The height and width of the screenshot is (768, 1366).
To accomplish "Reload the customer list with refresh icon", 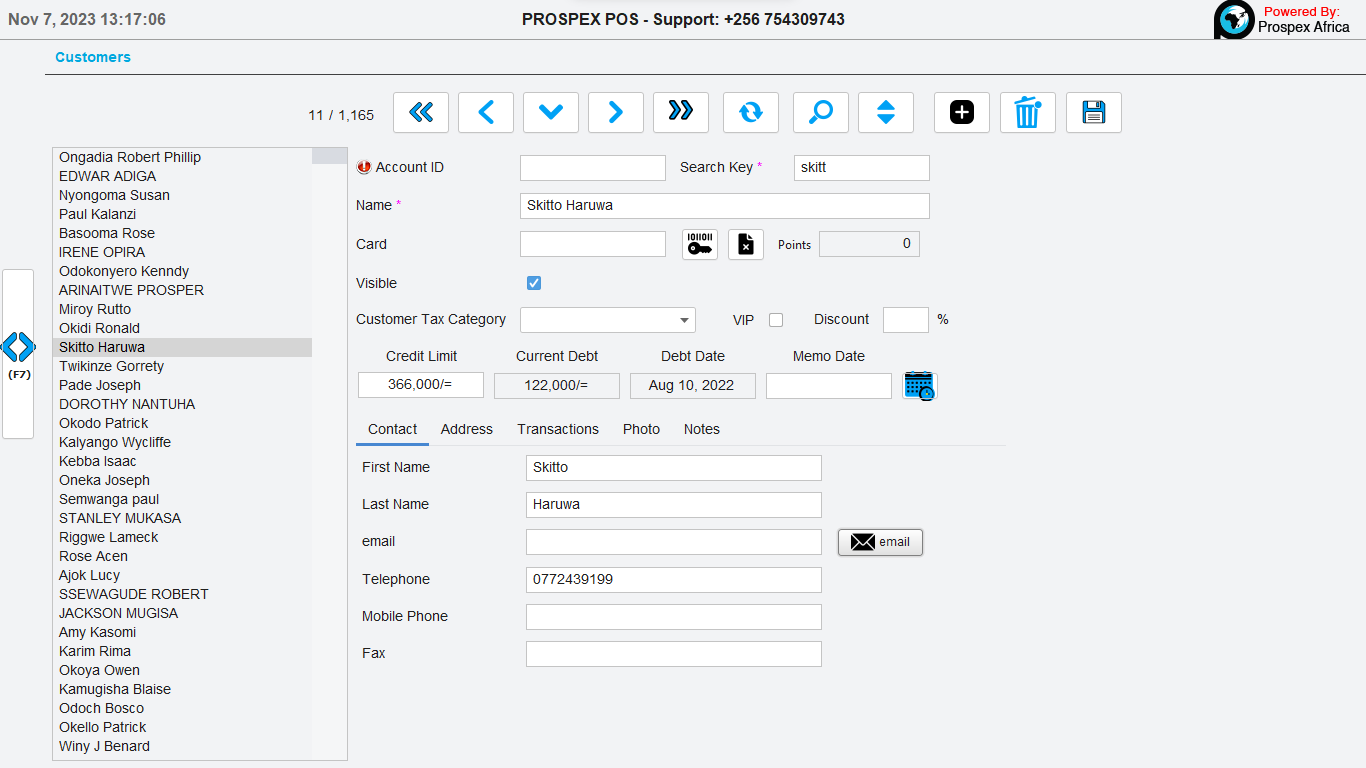I will pos(751,113).
